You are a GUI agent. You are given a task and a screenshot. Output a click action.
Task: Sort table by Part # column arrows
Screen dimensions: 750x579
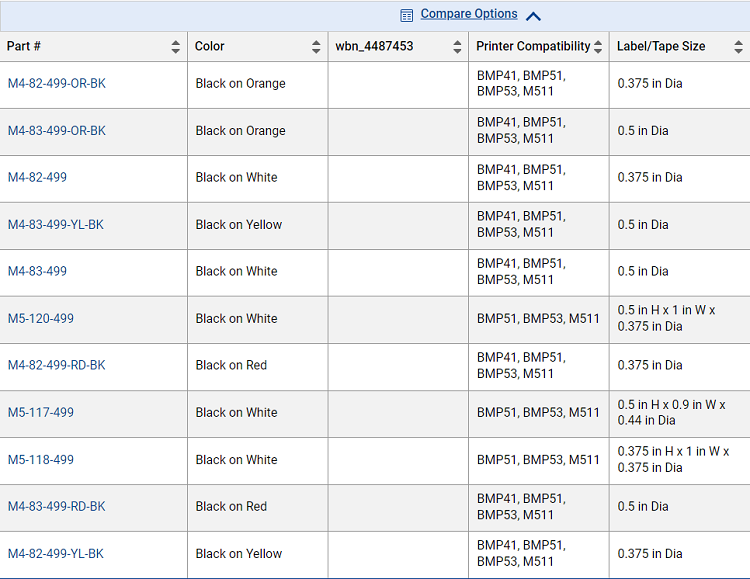coord(176,46)
